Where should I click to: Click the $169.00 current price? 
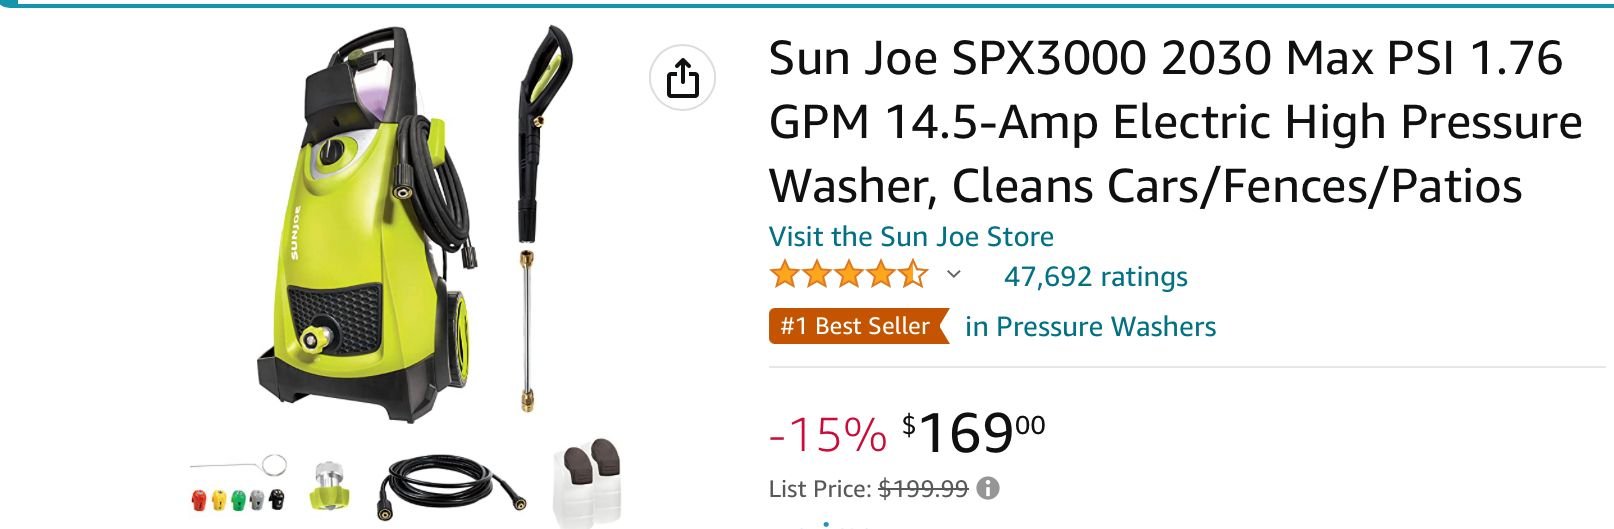click(x=975, y=434)
